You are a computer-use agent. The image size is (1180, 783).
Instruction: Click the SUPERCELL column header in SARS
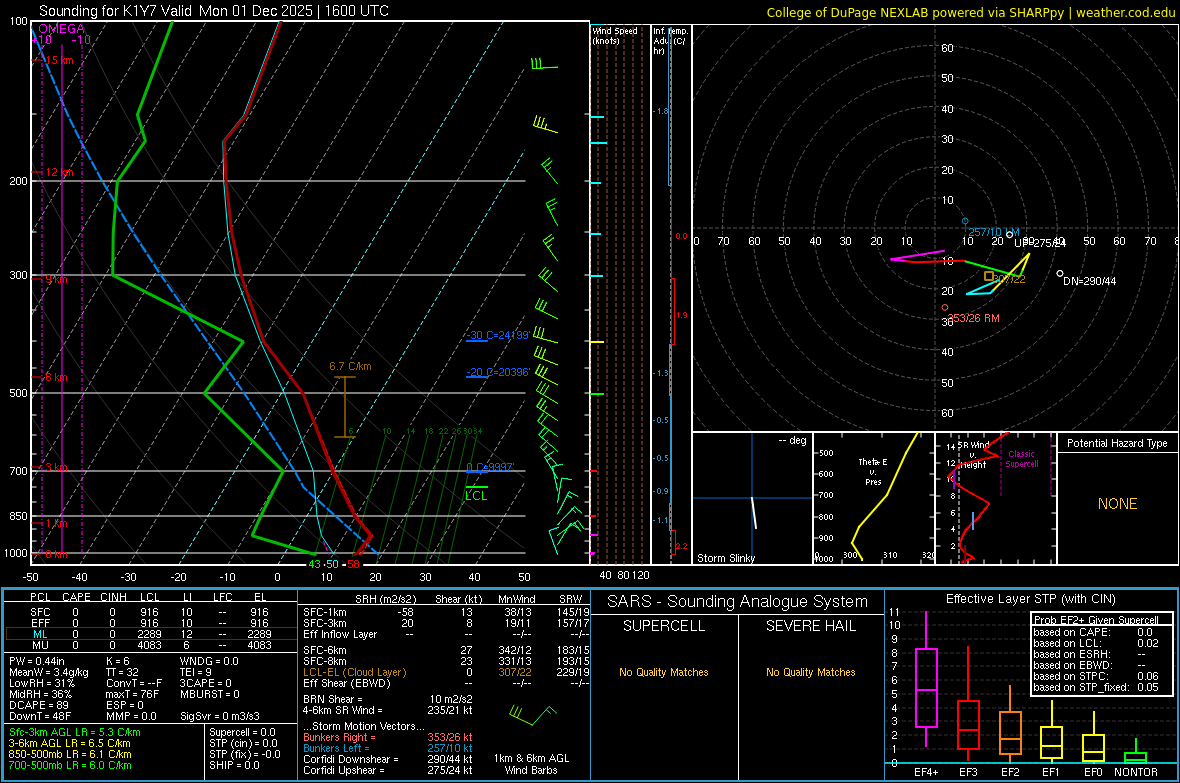[x=664, y=626]
